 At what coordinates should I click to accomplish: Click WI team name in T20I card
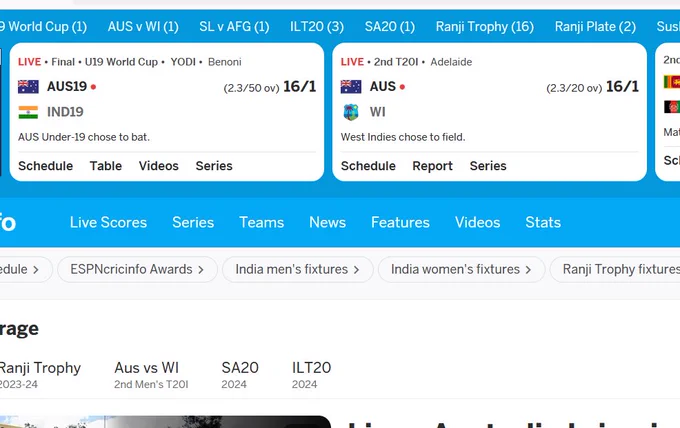377,112
